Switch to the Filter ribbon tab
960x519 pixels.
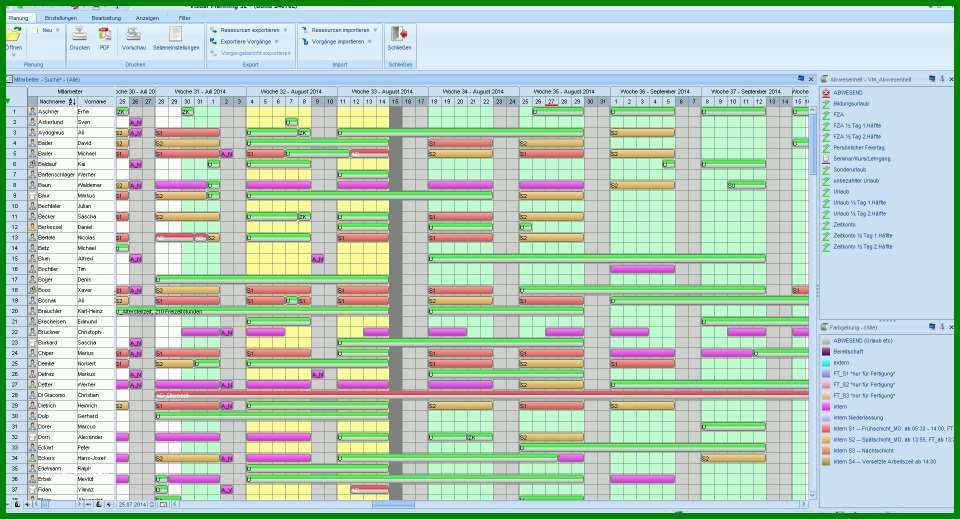pyautogui.click(x=184, y=18)
